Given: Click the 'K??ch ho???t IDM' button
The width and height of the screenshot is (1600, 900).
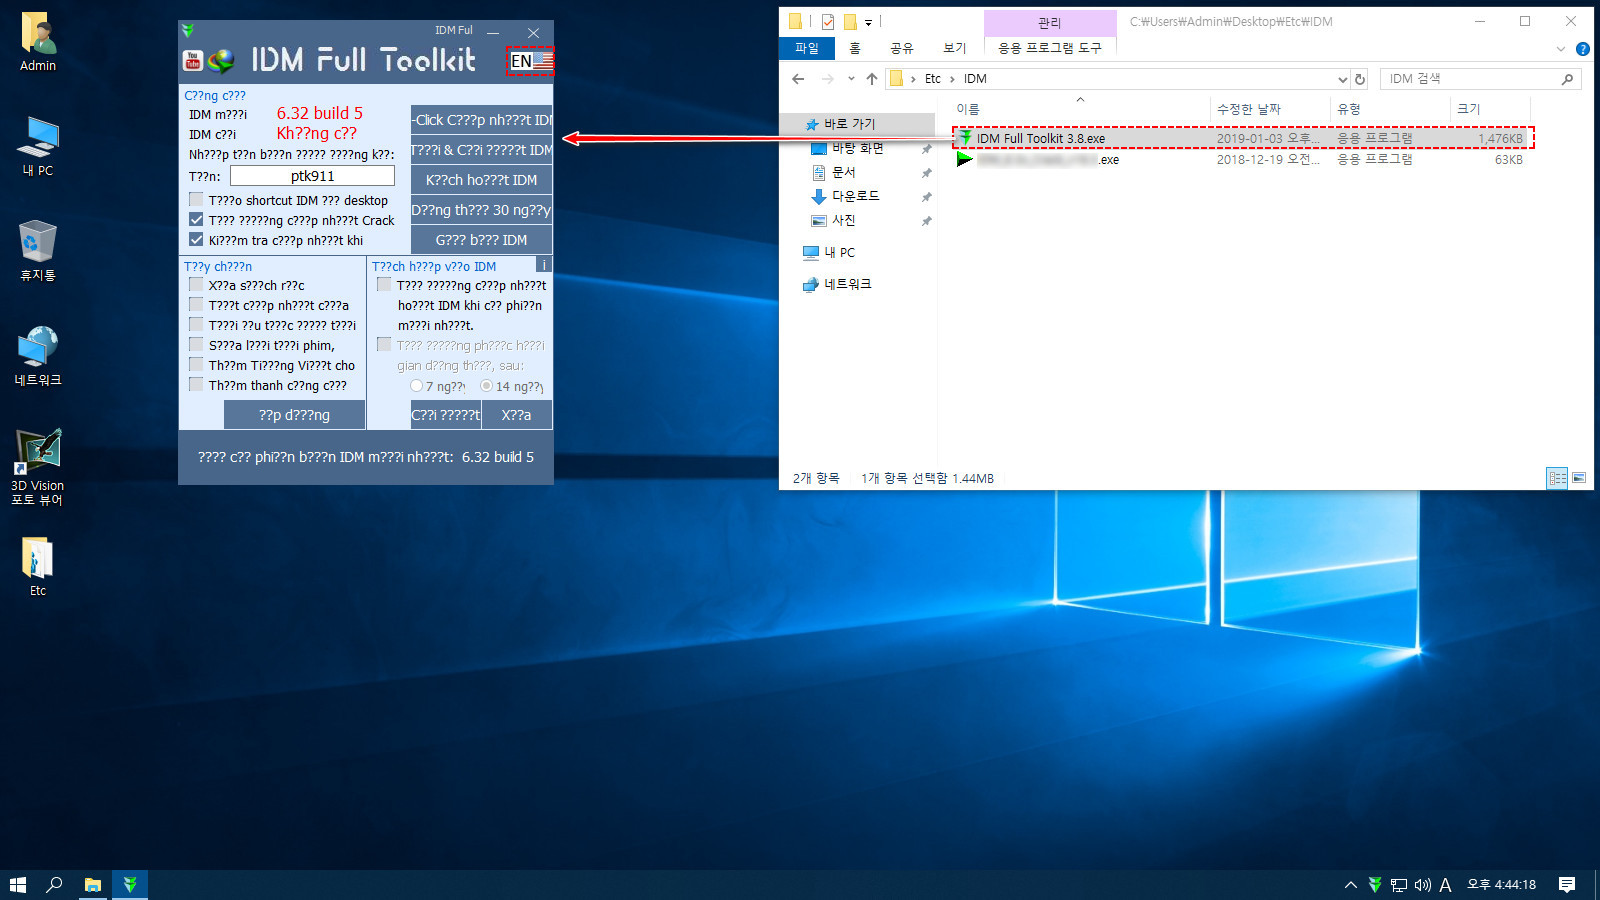Looking at the screenshot, I should [x=481, y=180].
